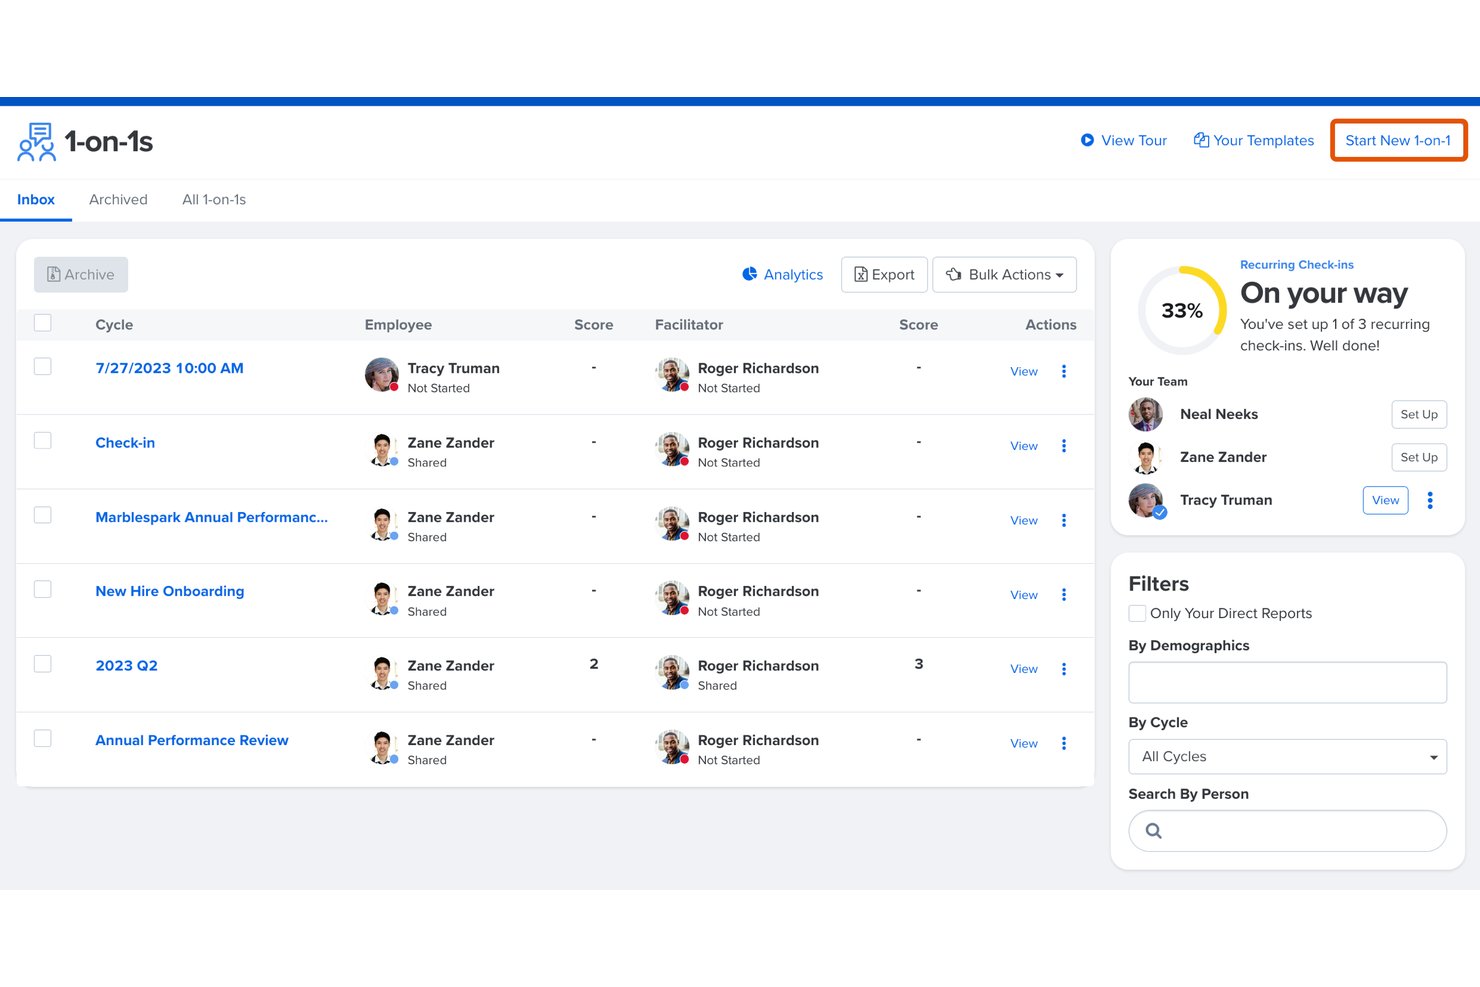Check the 2023 Q2 row checkbox
Viewport: 1480px width, 987px height.
click(x=43, y=663)
